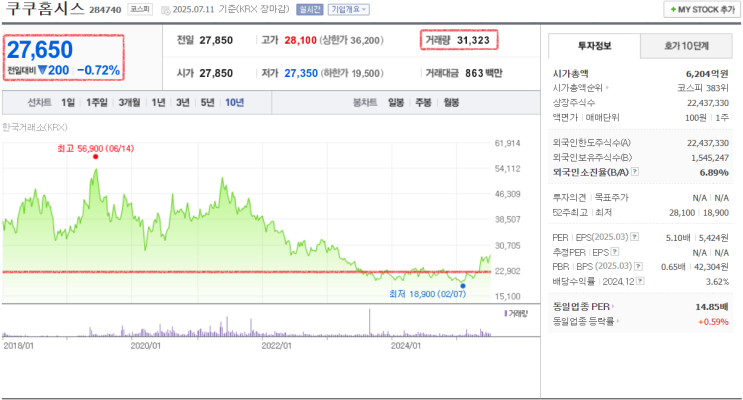
Task: Select the 1주일 line chart period
Action: (x=97, y=102)
